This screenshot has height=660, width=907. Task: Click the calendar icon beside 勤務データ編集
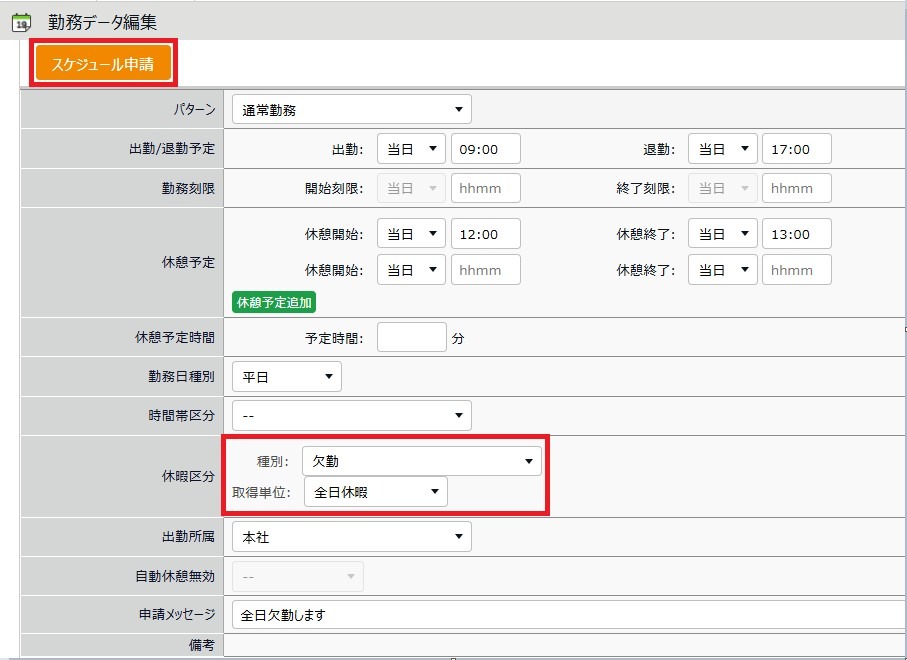tap(20, 22)
